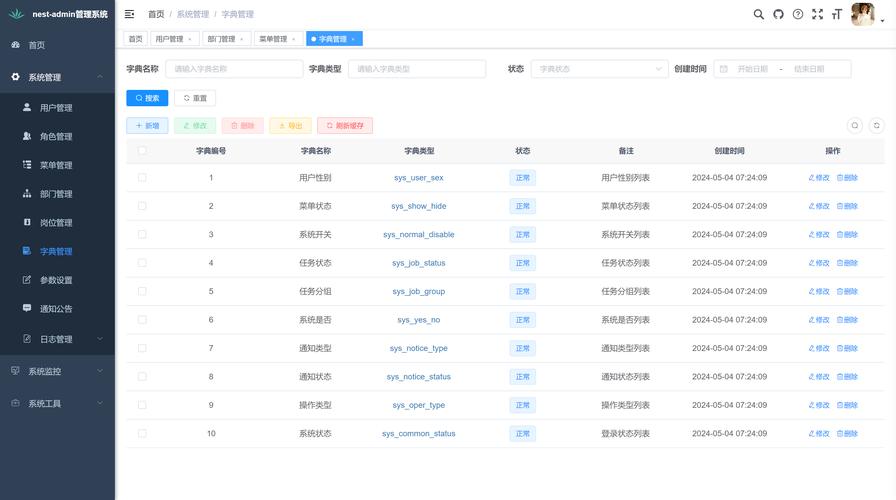Open 岗位管理 in the sidebar
896x500 pixels.
[57, 222]
